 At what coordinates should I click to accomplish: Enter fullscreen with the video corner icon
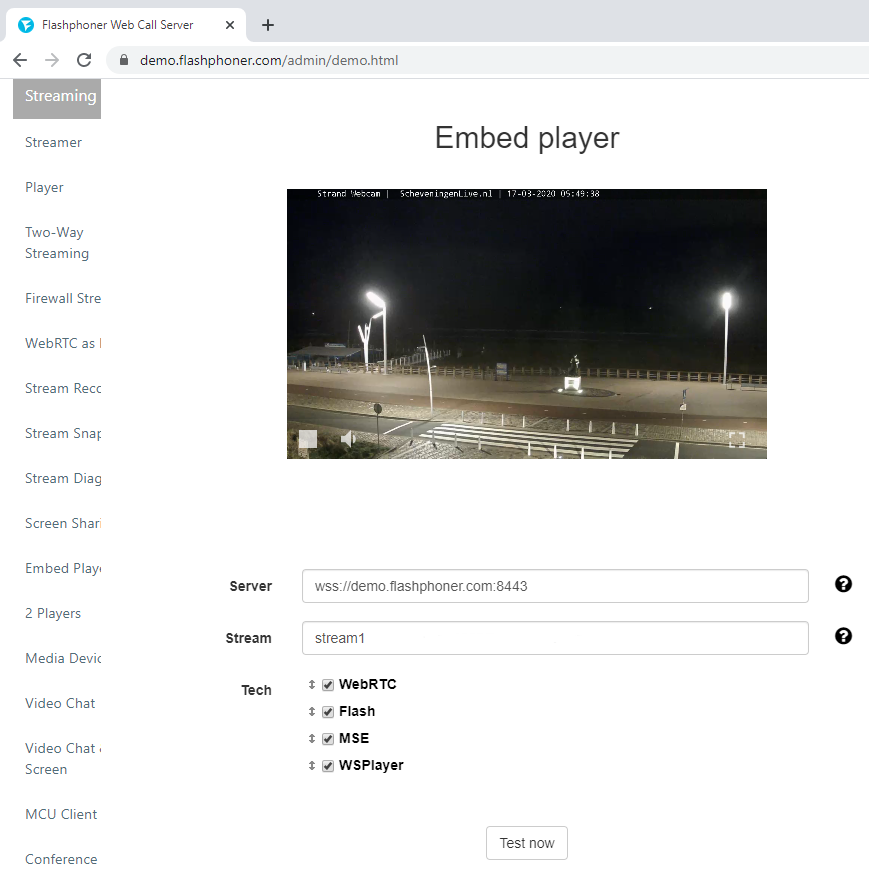click(737, 439)
